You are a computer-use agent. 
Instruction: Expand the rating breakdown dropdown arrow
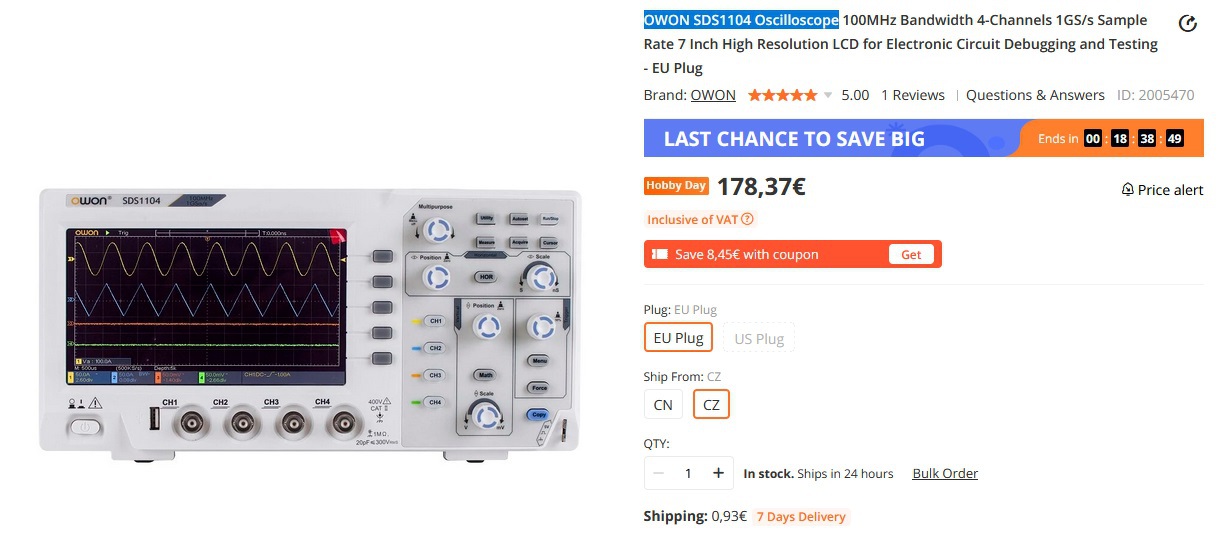point(828,96)
